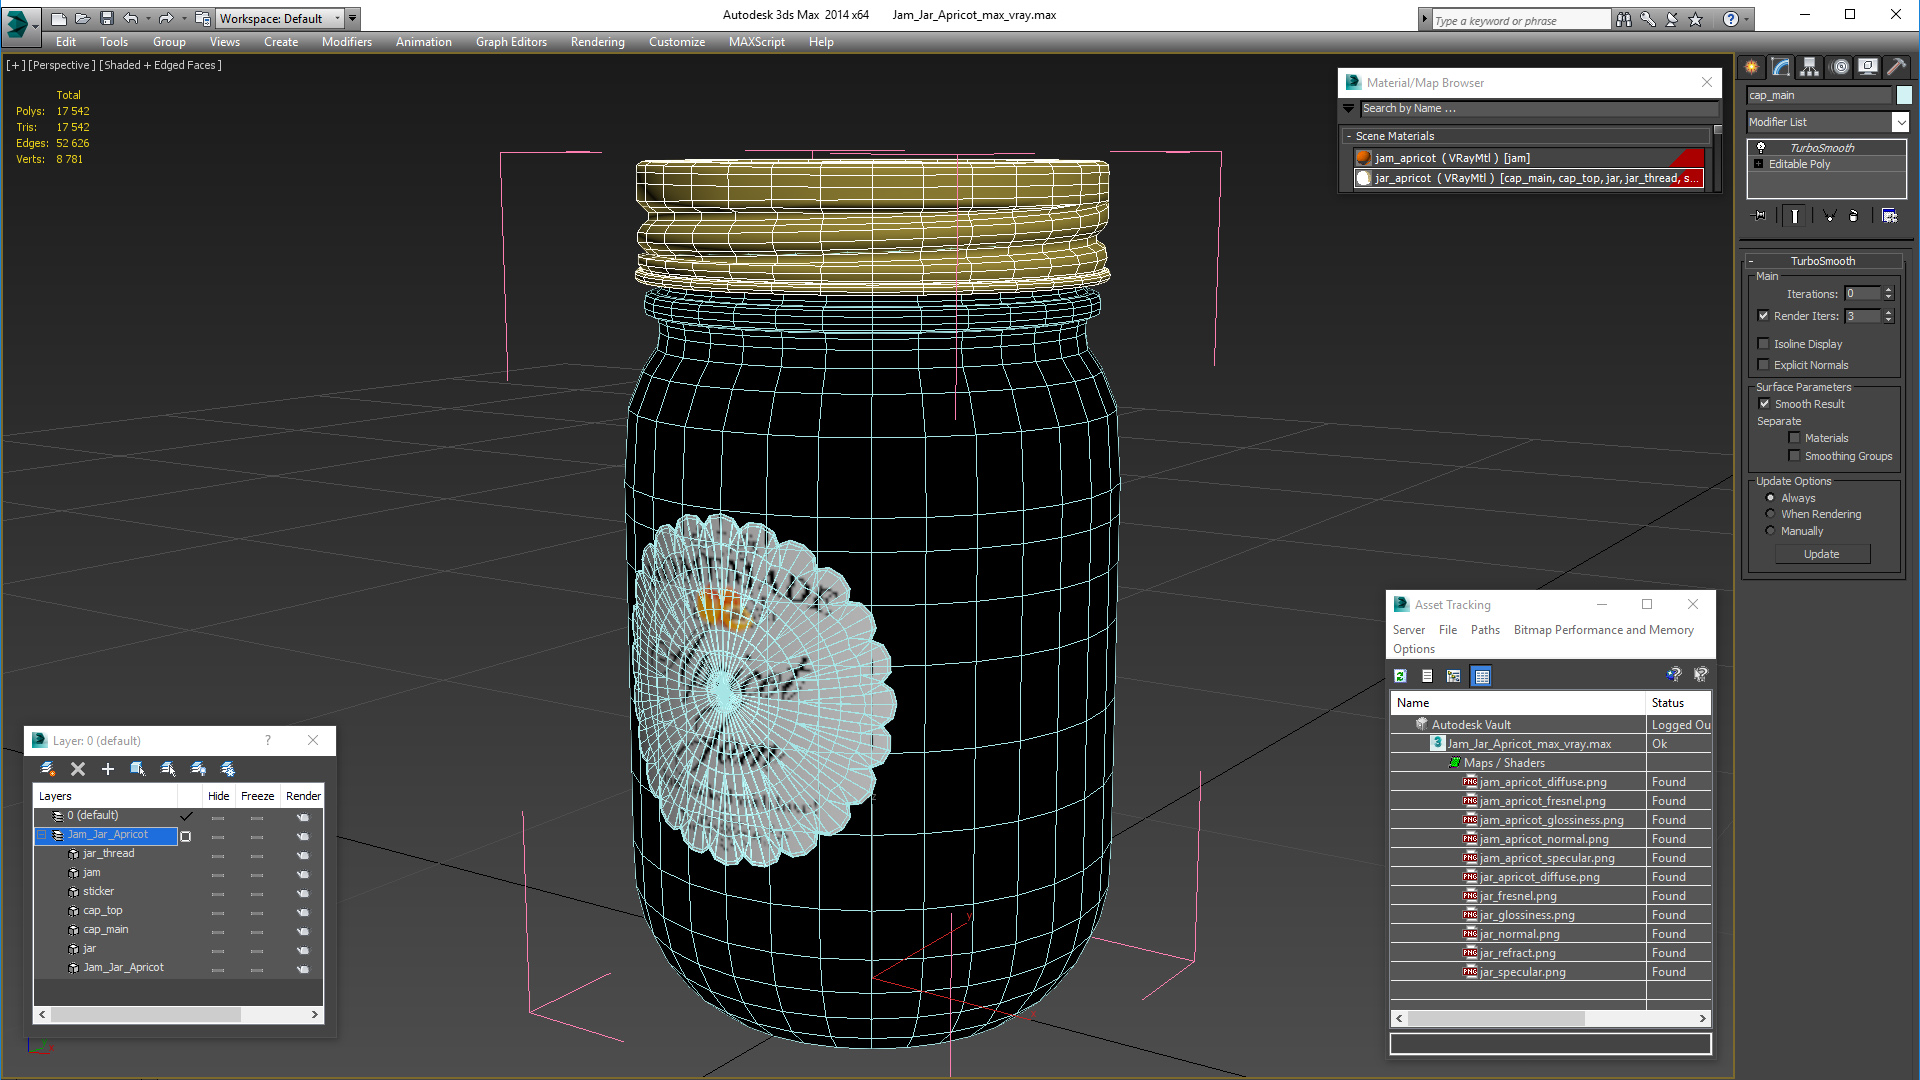Refresh the Asset Tracking list
Viewport: 1920px width, 1080px height.
coord(1401,676)
